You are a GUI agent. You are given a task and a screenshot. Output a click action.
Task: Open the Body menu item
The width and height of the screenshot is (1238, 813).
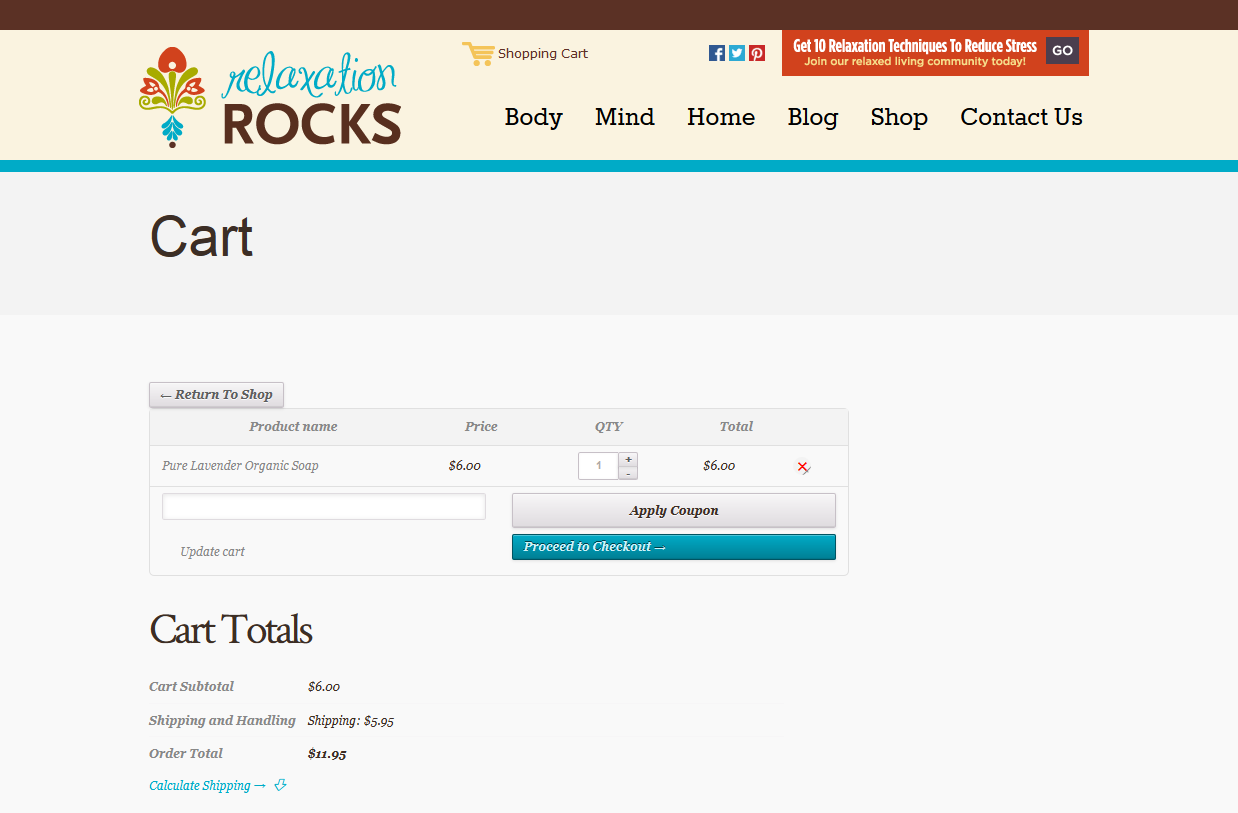(x=533, y=117)
